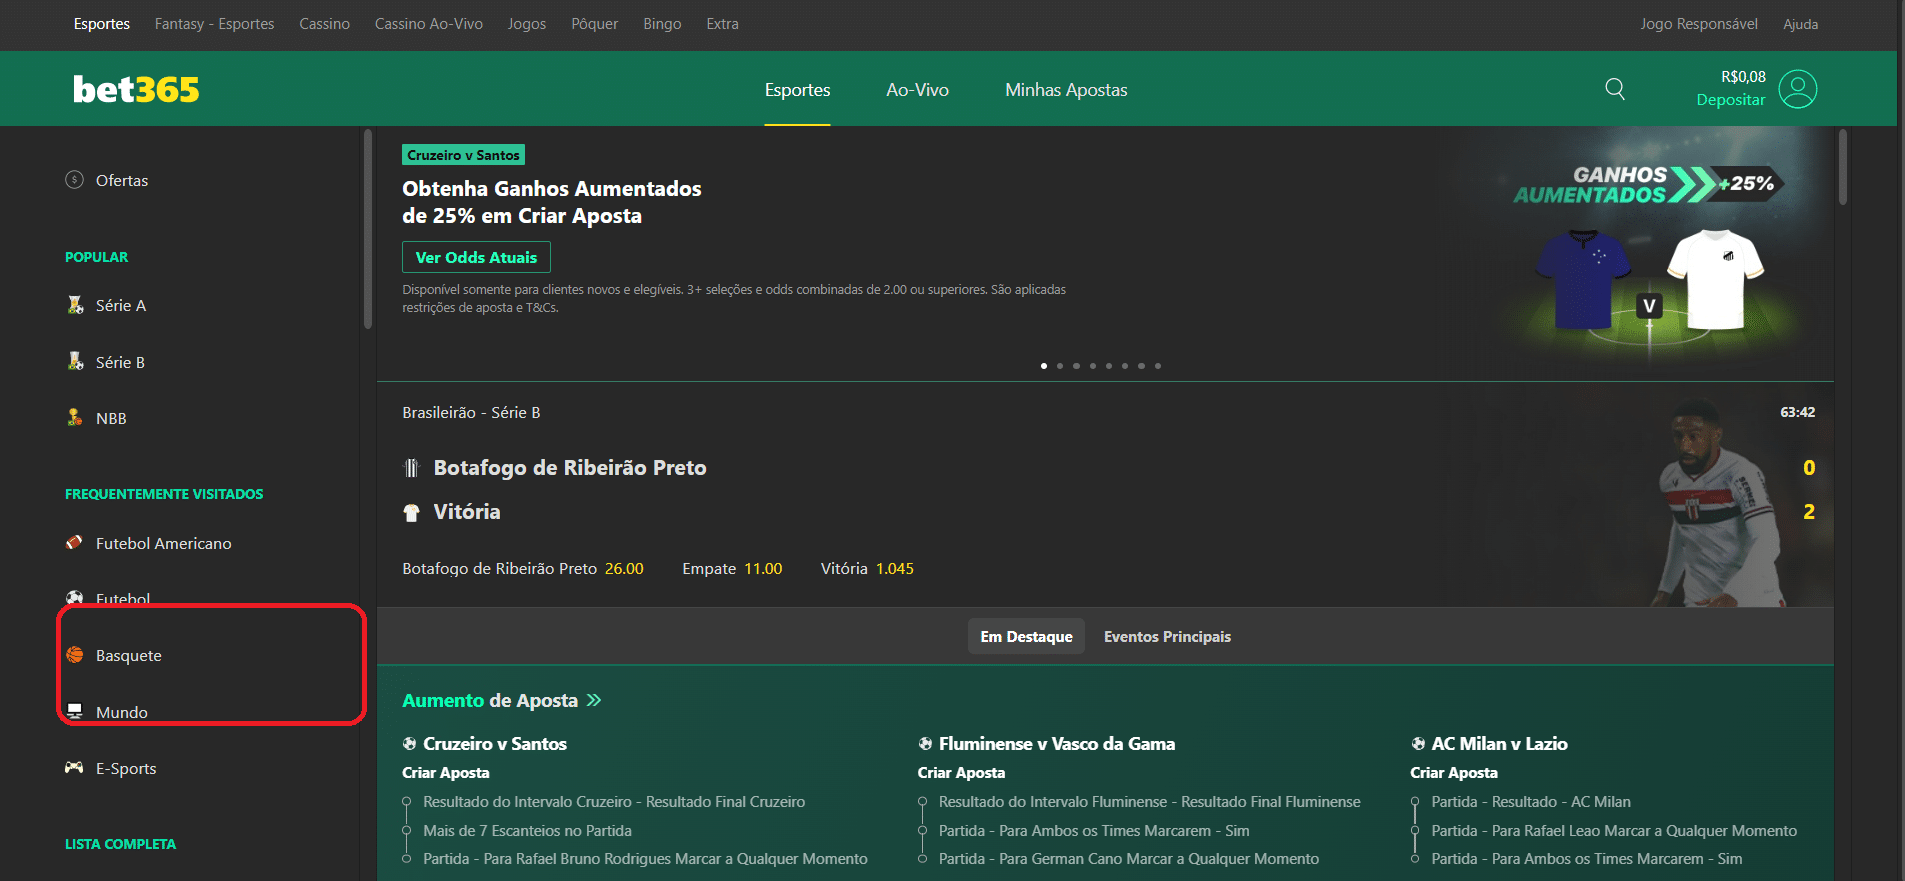The image size is (1905, 881).
Task: Select the Esportes header tab
Action: pyautogui.click(x=797, y=90)
